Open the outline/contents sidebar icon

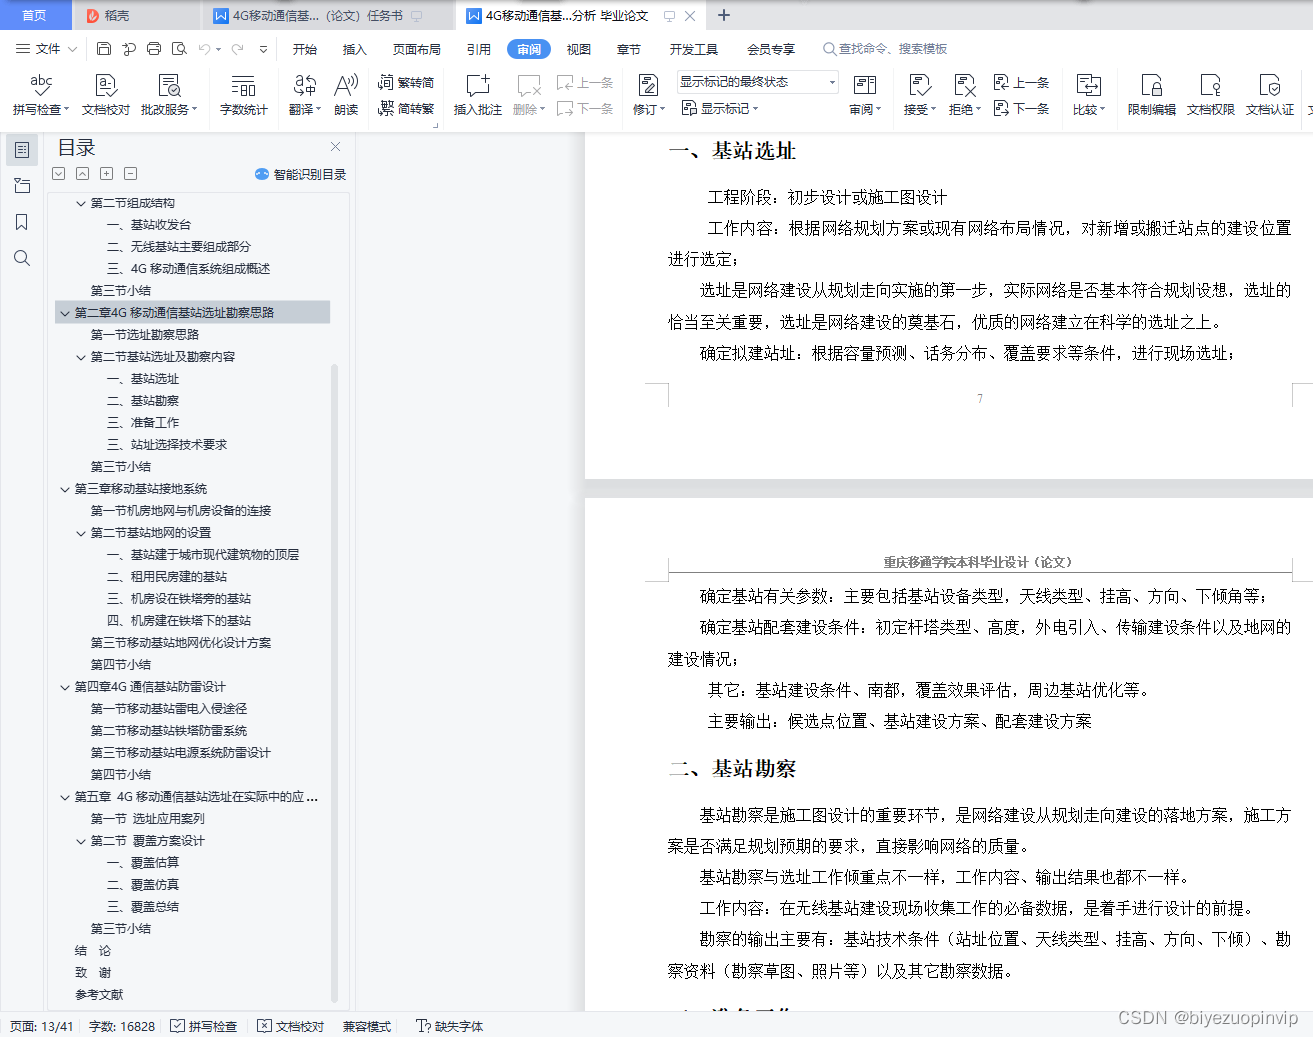pos(21,150)
